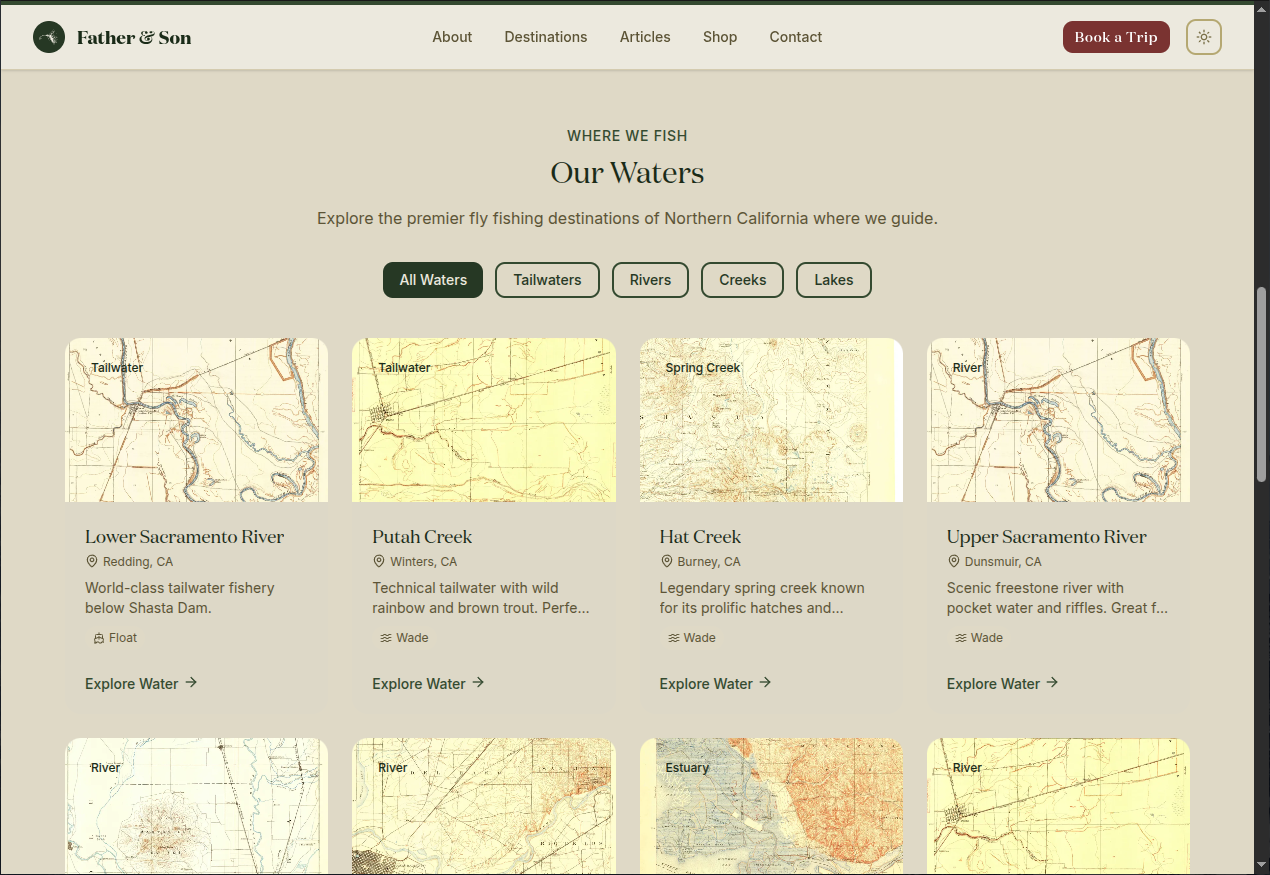This screenshot has width=1270, height=875.
Task: Open Explore Water for Upper Sacramento River
Action: coord(995,683)
